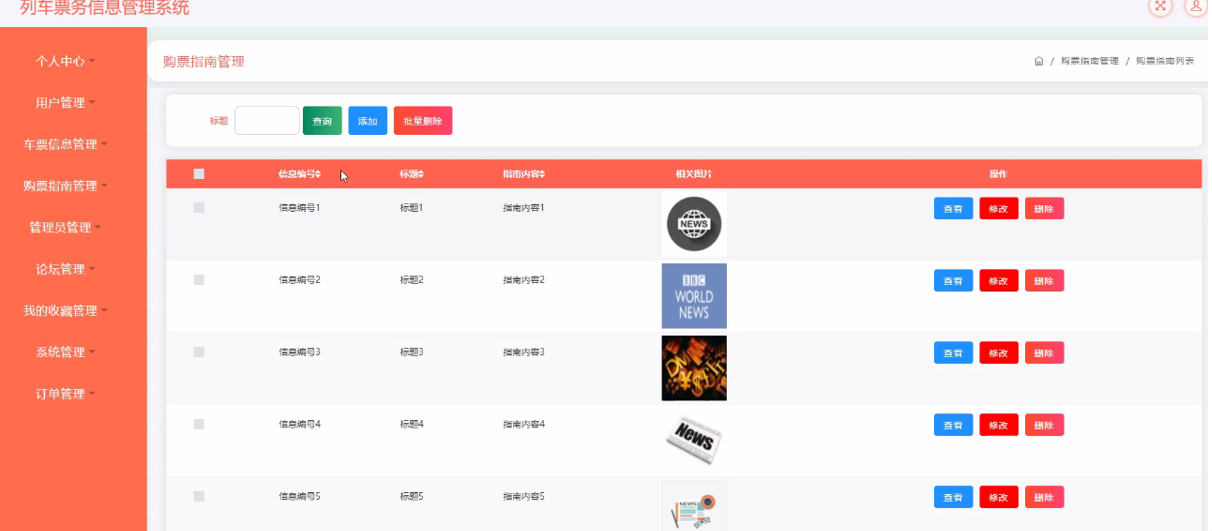Select the 标题5 cell text
The height and width of the screenshot is (531, 1212).
click(412, 496)
